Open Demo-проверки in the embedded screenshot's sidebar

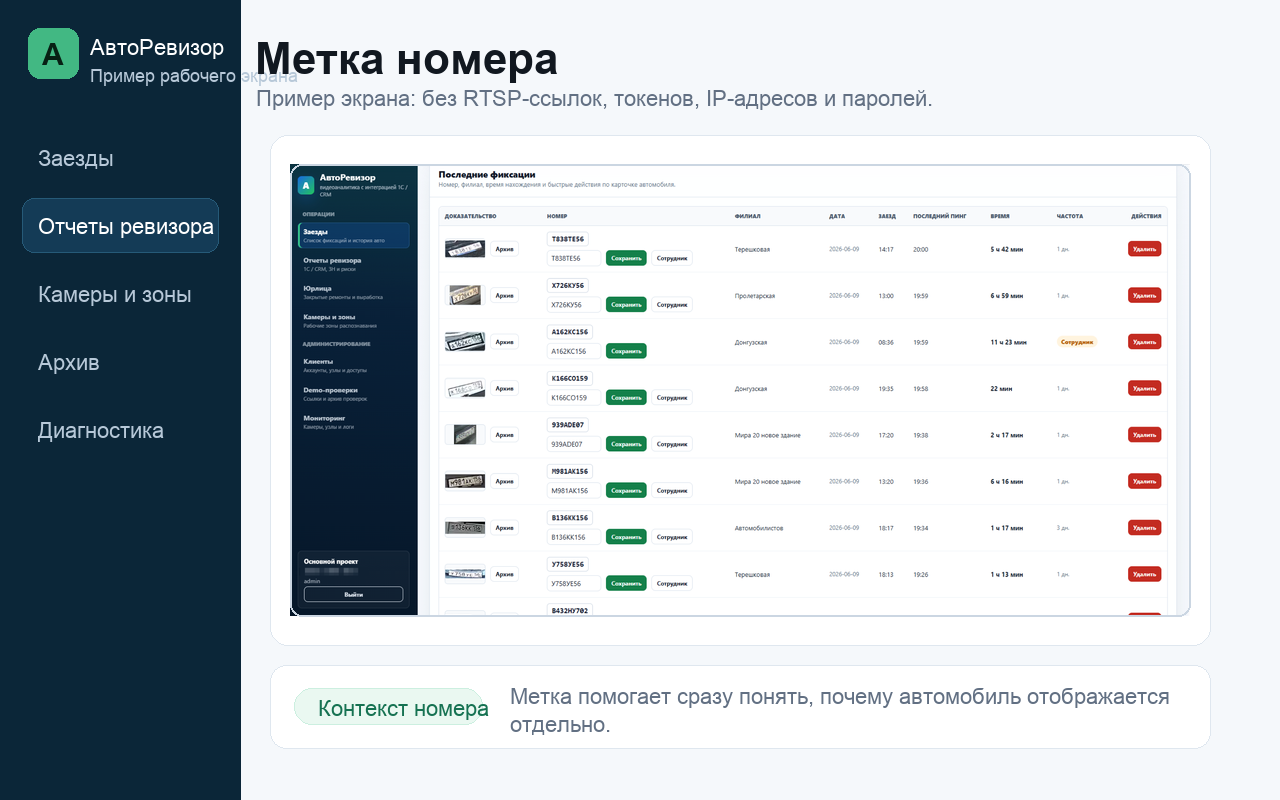(x=354, y=393)
